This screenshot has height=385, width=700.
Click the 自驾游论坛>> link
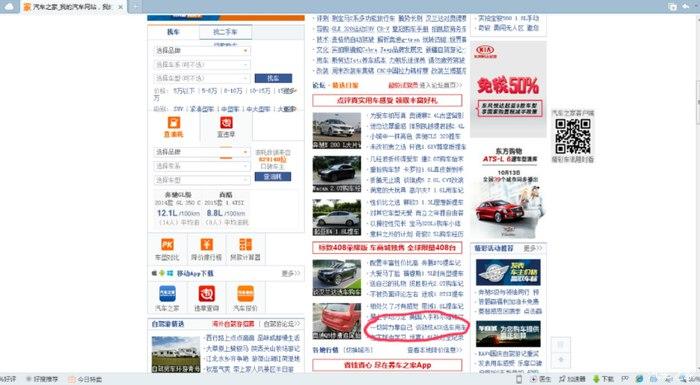point(281,323)
